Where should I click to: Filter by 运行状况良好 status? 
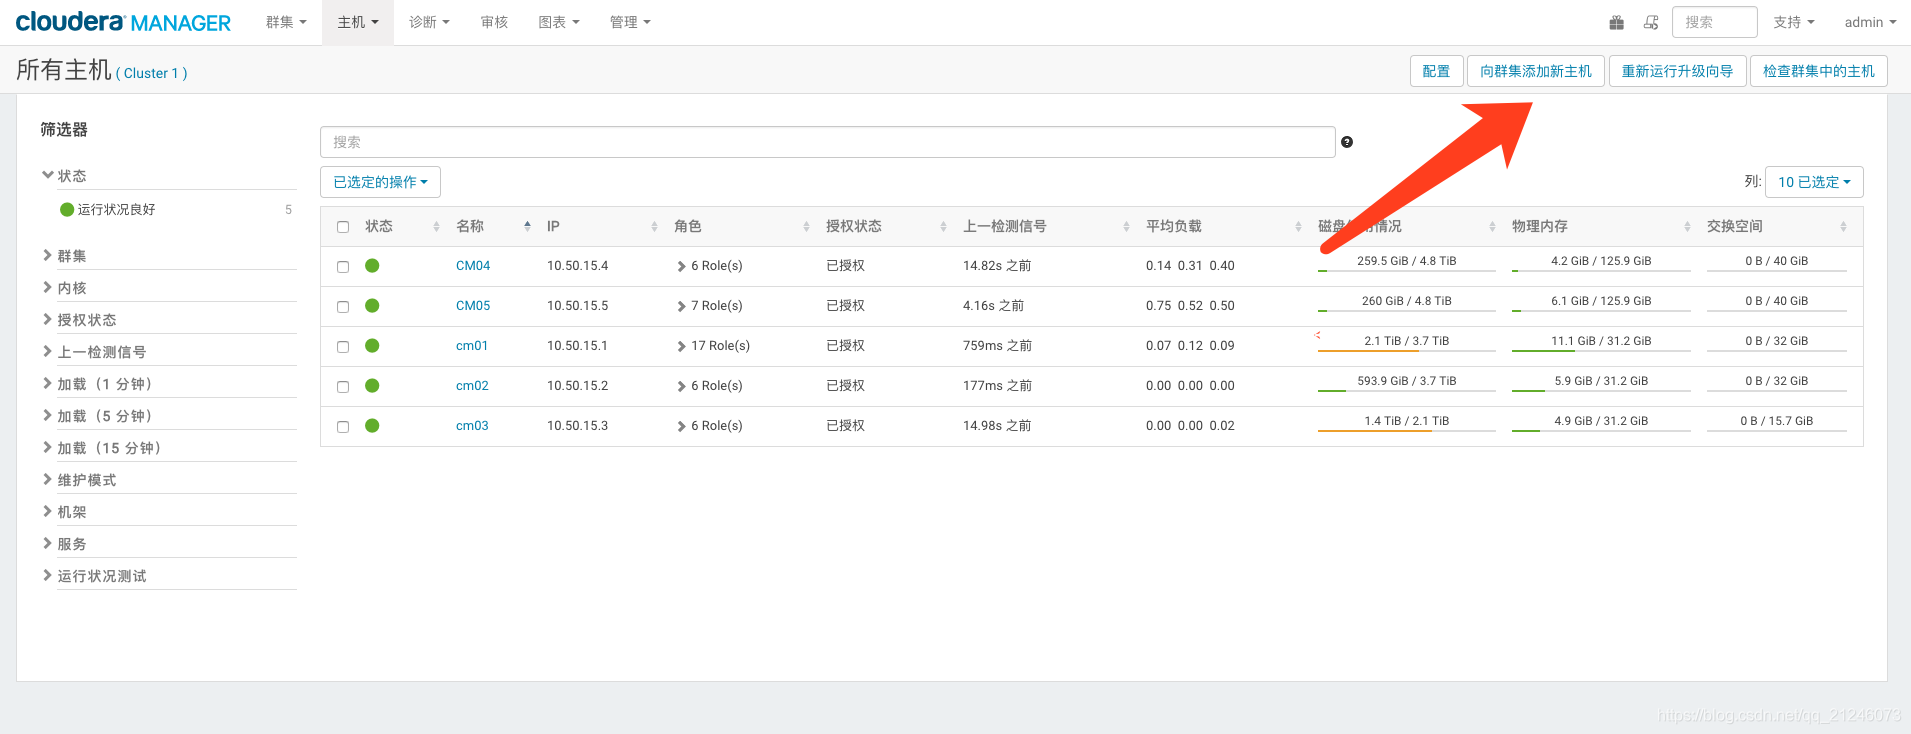116,210
